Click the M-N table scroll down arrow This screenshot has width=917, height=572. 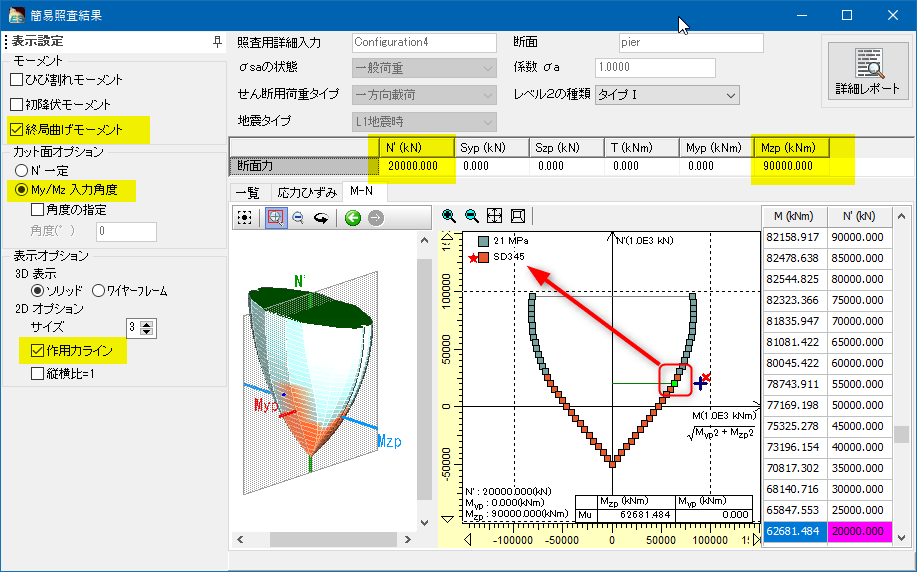click(901, 537)
